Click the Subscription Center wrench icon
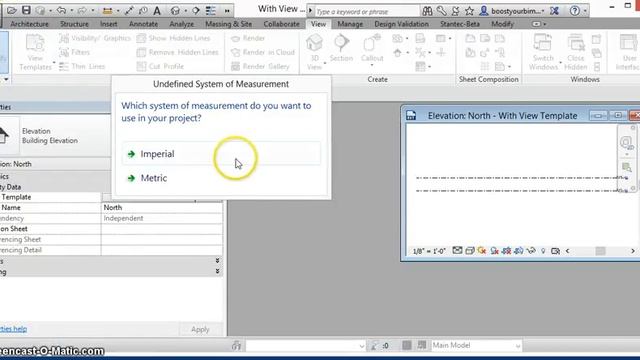The image size is (640, 360). (x=441, y=11)
